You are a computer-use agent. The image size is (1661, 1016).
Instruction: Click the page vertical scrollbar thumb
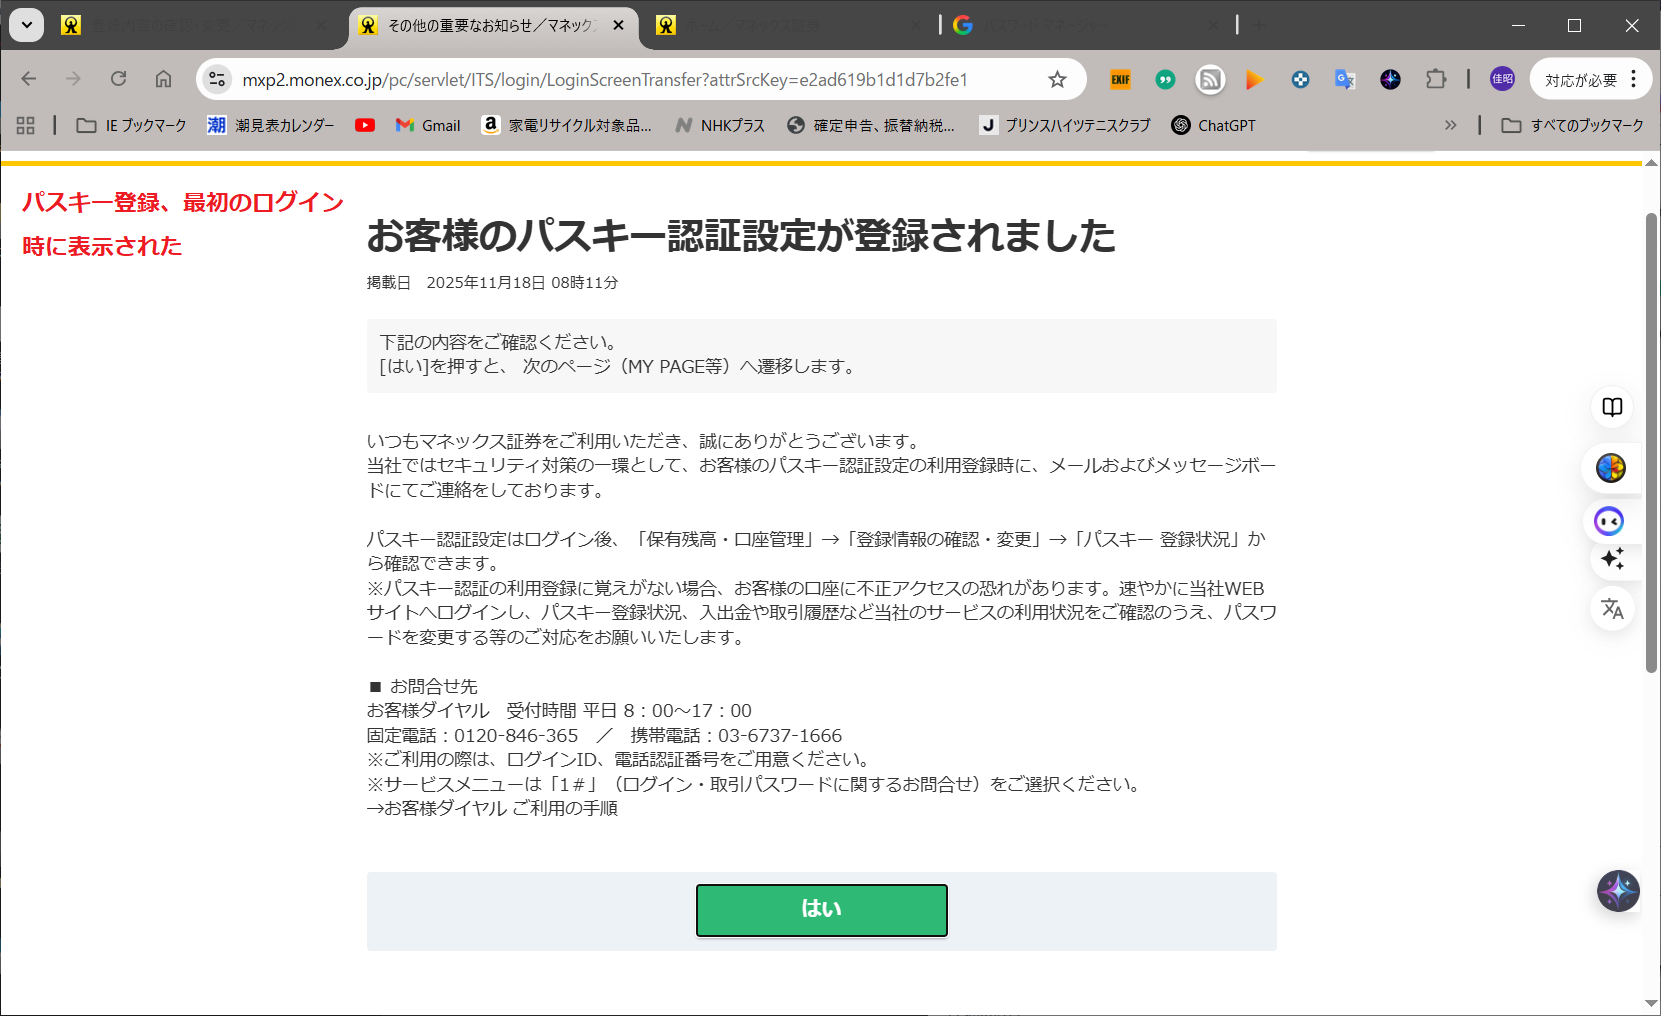point(1651,440)
